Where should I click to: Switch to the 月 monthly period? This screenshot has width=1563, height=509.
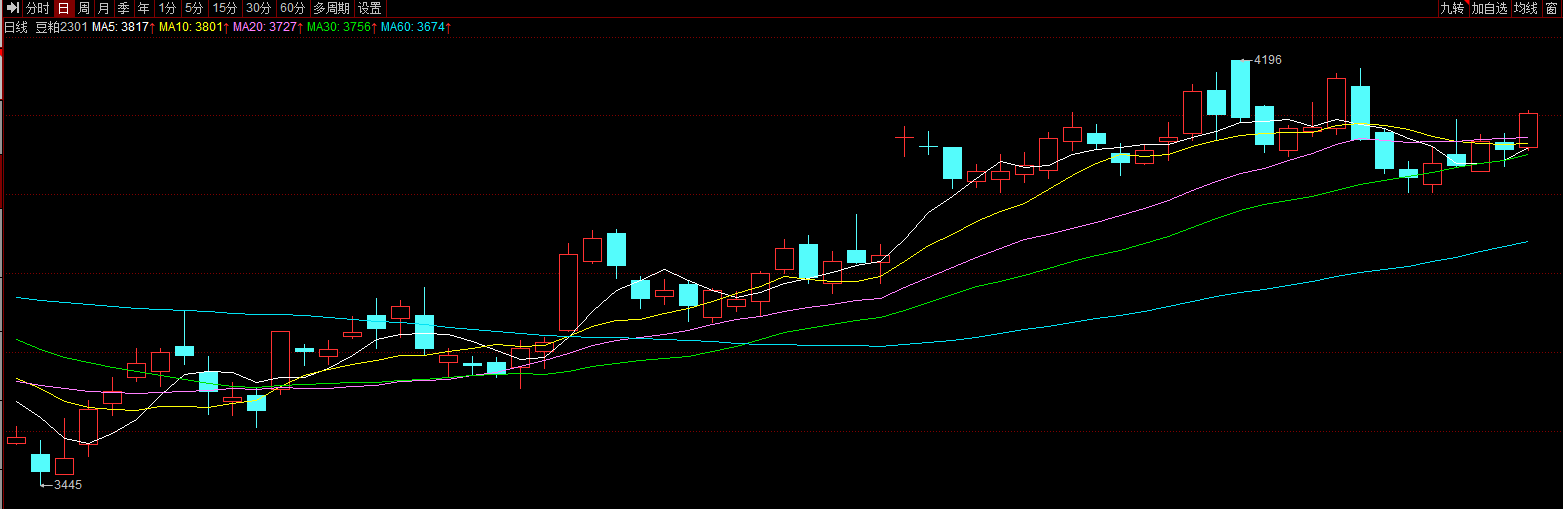104,8
